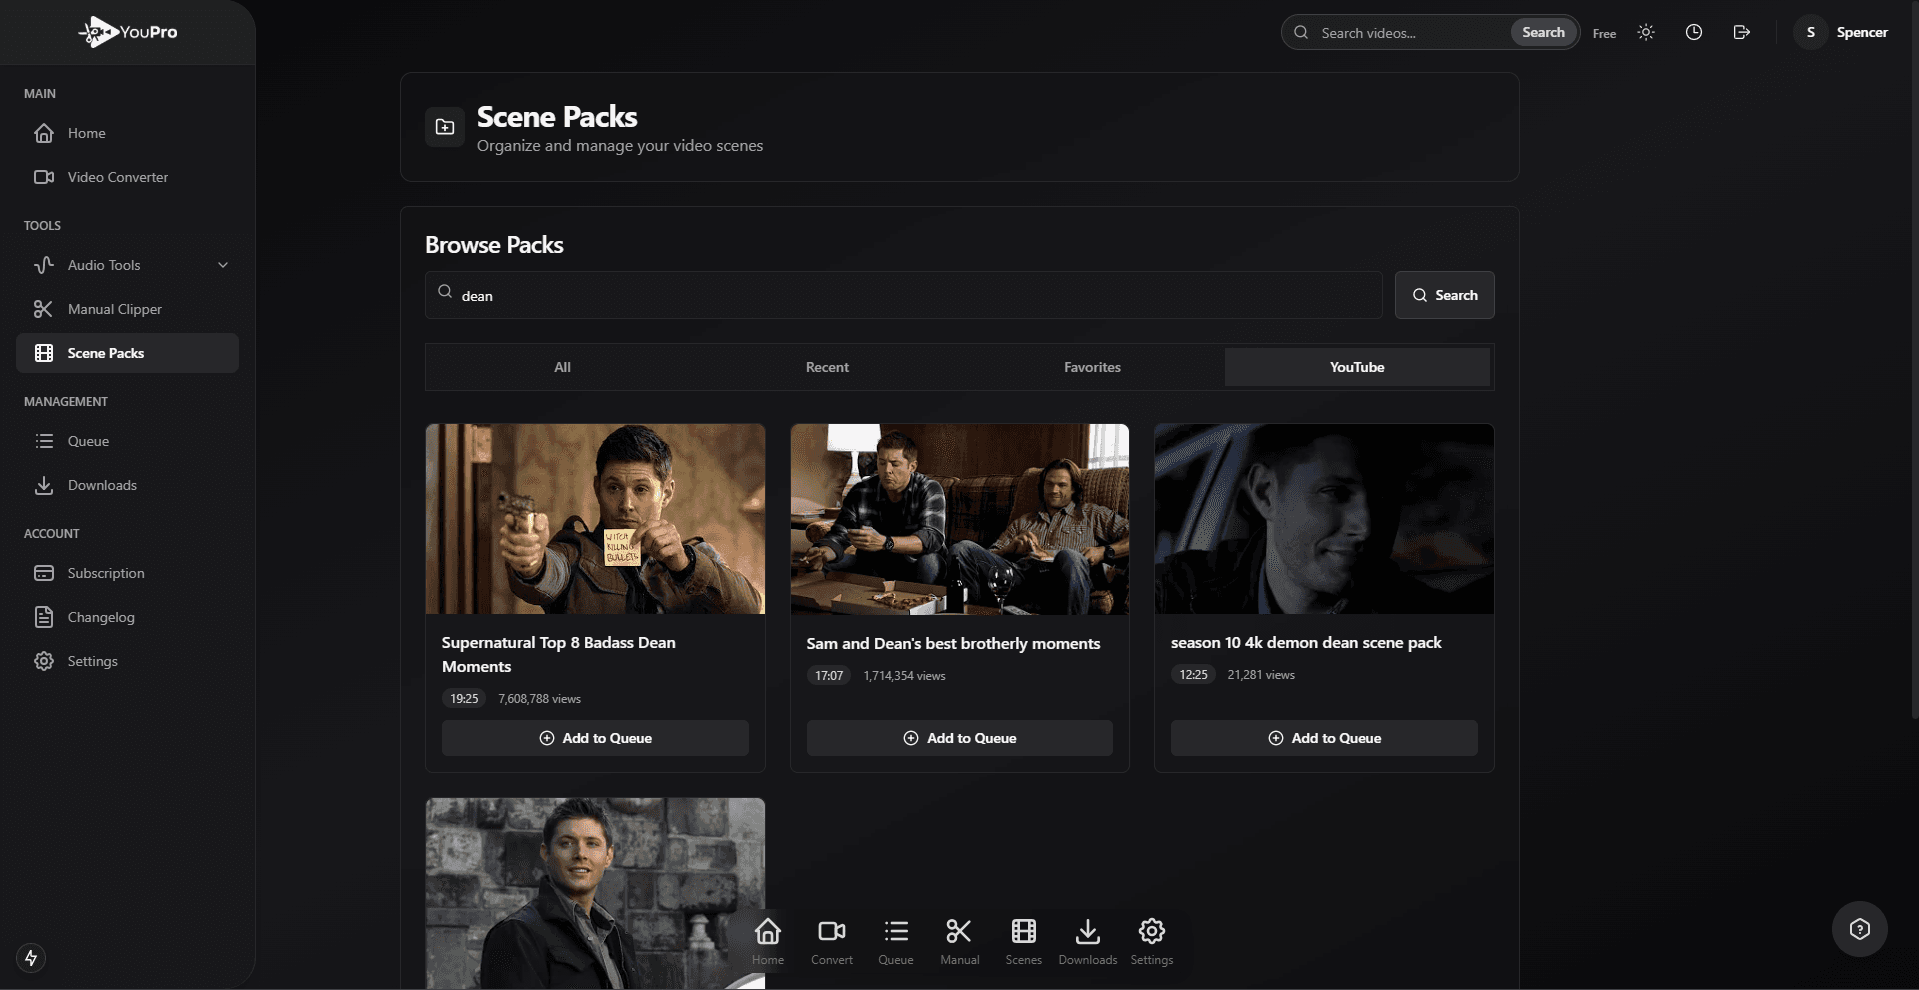Open Home in the sidebar
Screen dimensions: 1919x990
coord(127,133)
